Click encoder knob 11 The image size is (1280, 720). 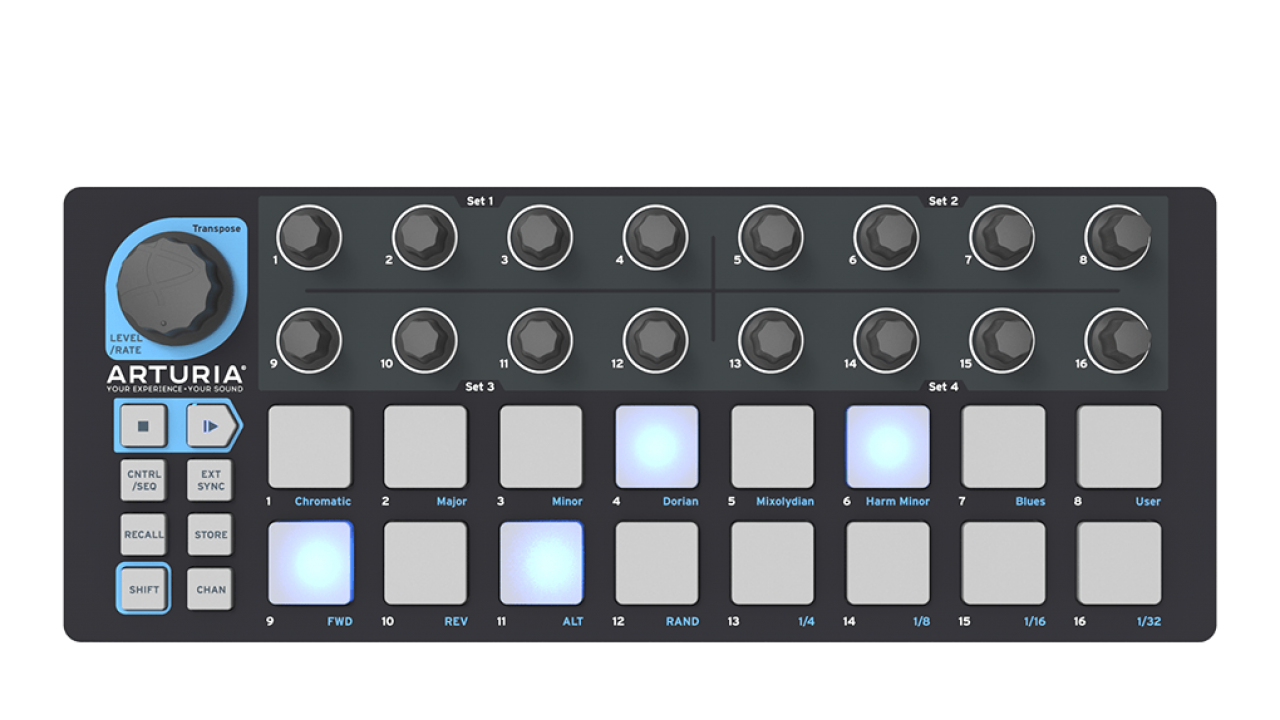540,340
